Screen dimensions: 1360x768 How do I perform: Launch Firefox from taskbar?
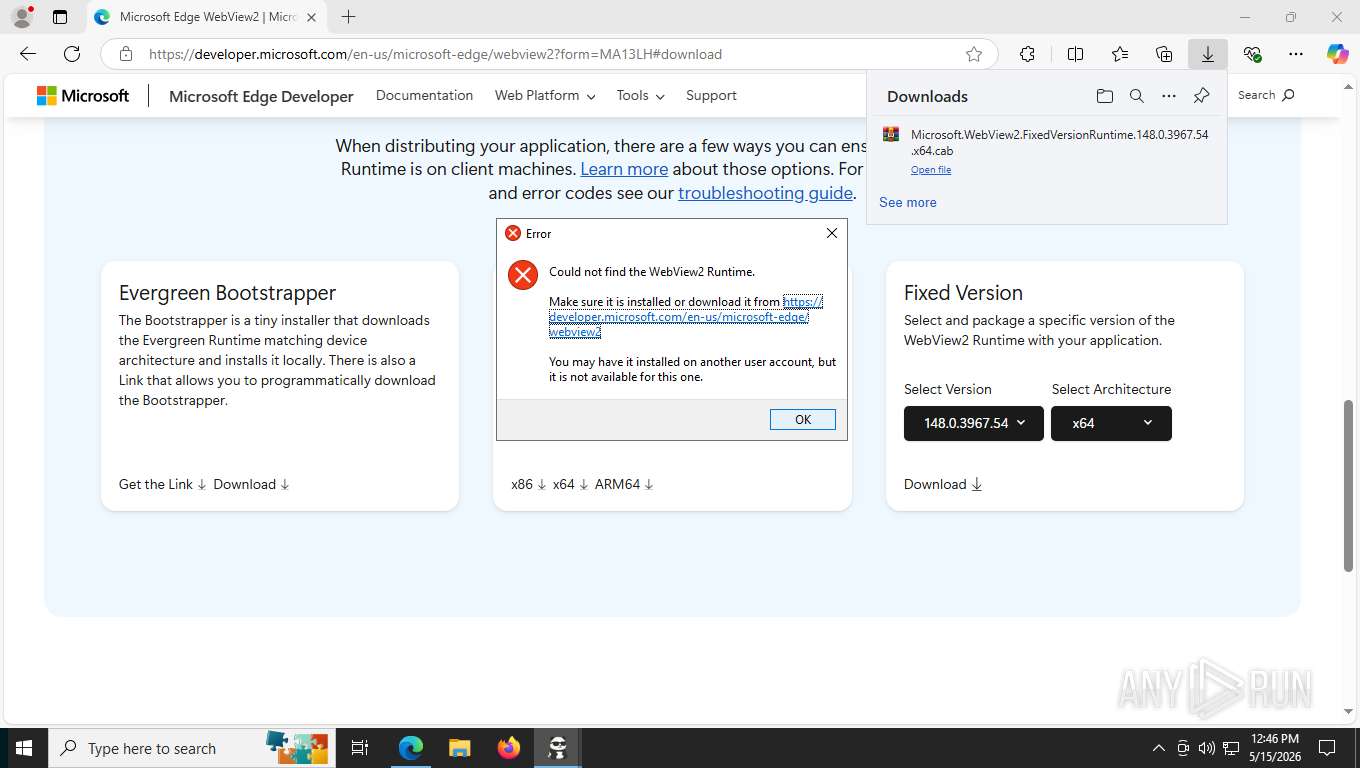[509, 748]
